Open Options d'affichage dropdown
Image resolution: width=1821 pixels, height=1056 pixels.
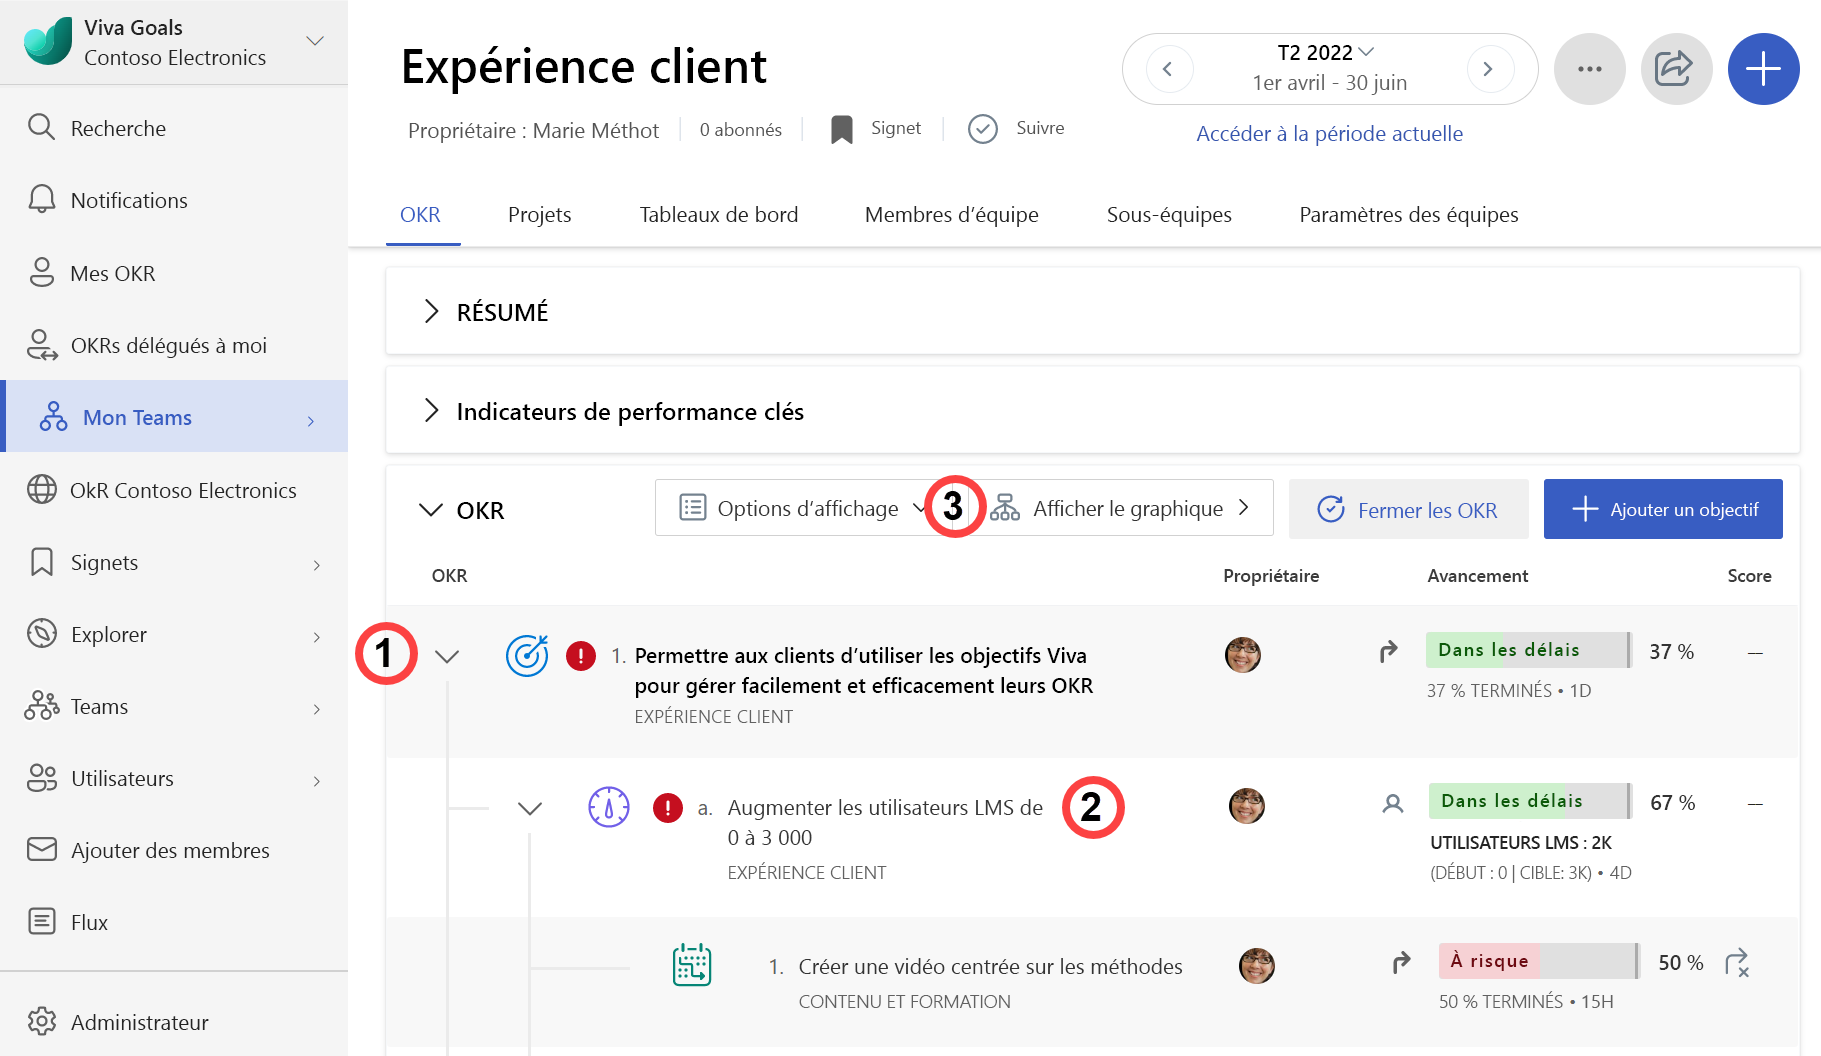pyautogui.click(x=803, y=508)
